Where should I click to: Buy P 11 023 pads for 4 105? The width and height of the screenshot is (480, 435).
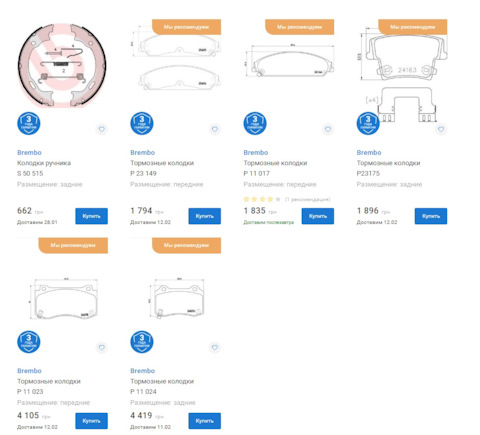click(91, 421)
